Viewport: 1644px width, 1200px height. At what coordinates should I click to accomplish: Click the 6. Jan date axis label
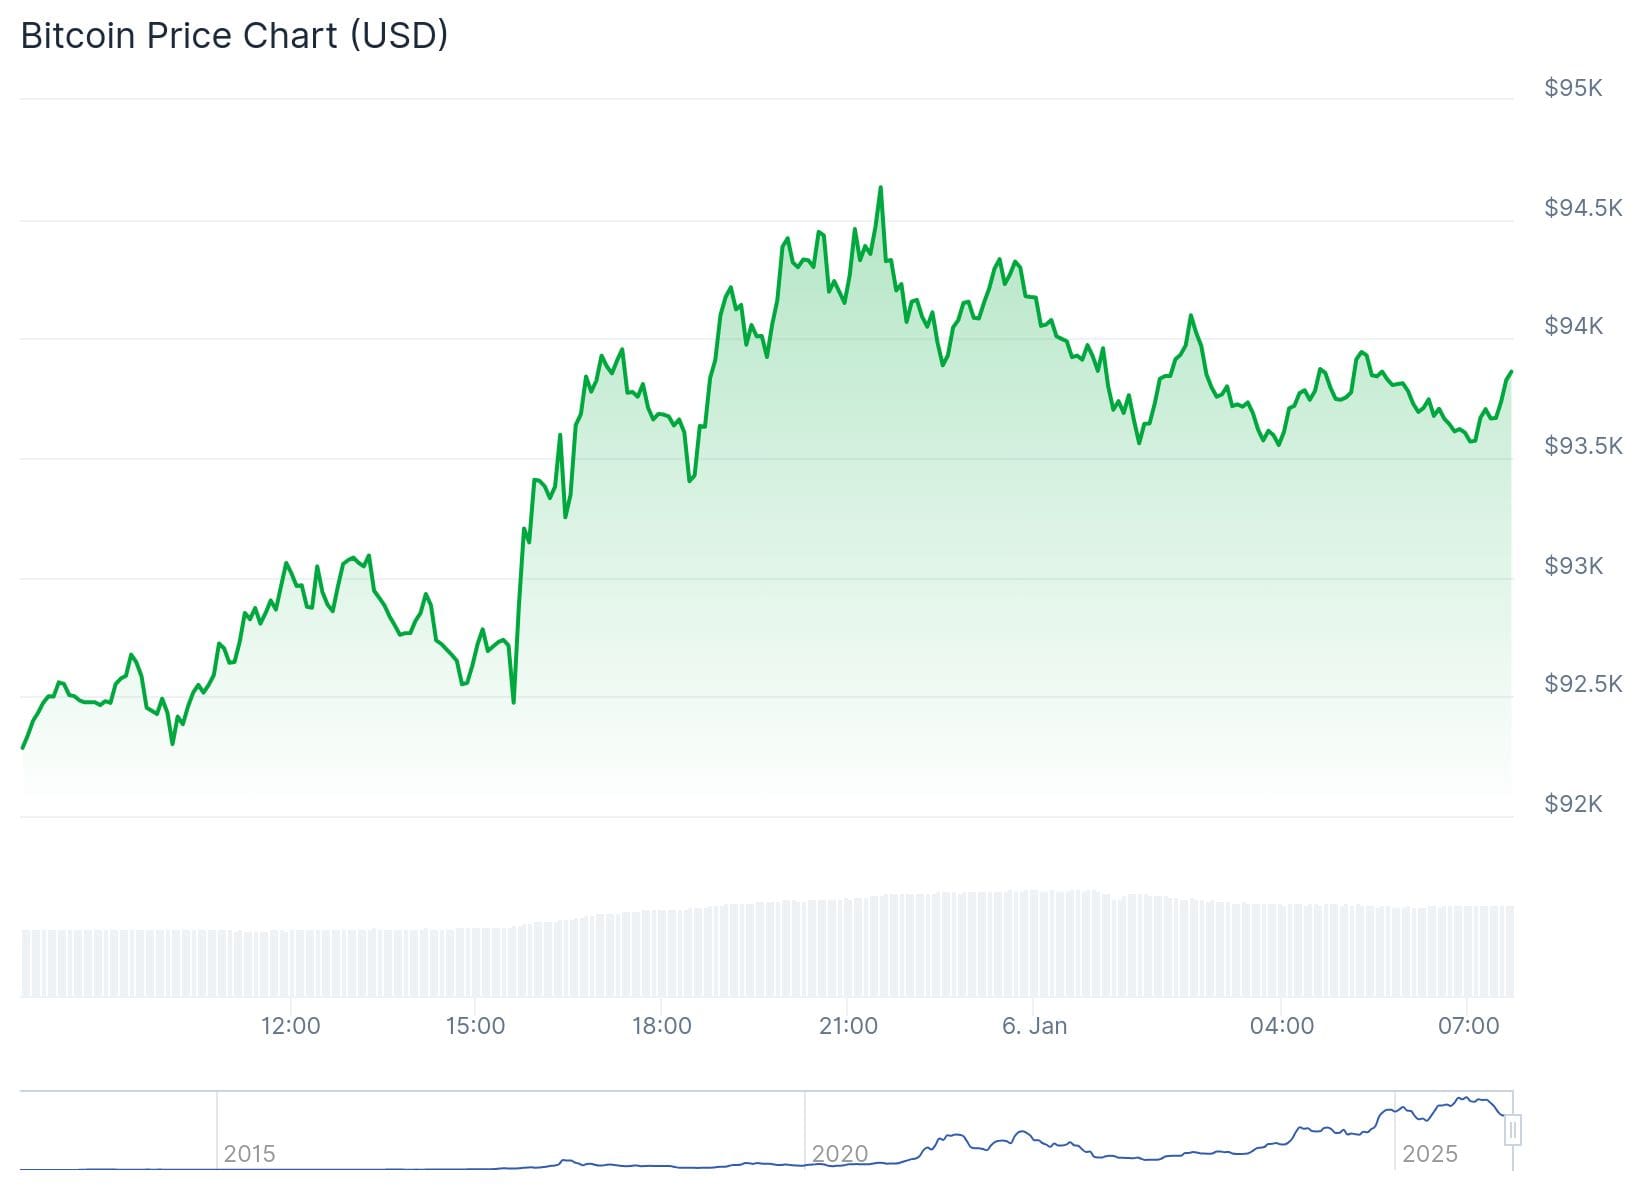(x=1034, y=1026)
